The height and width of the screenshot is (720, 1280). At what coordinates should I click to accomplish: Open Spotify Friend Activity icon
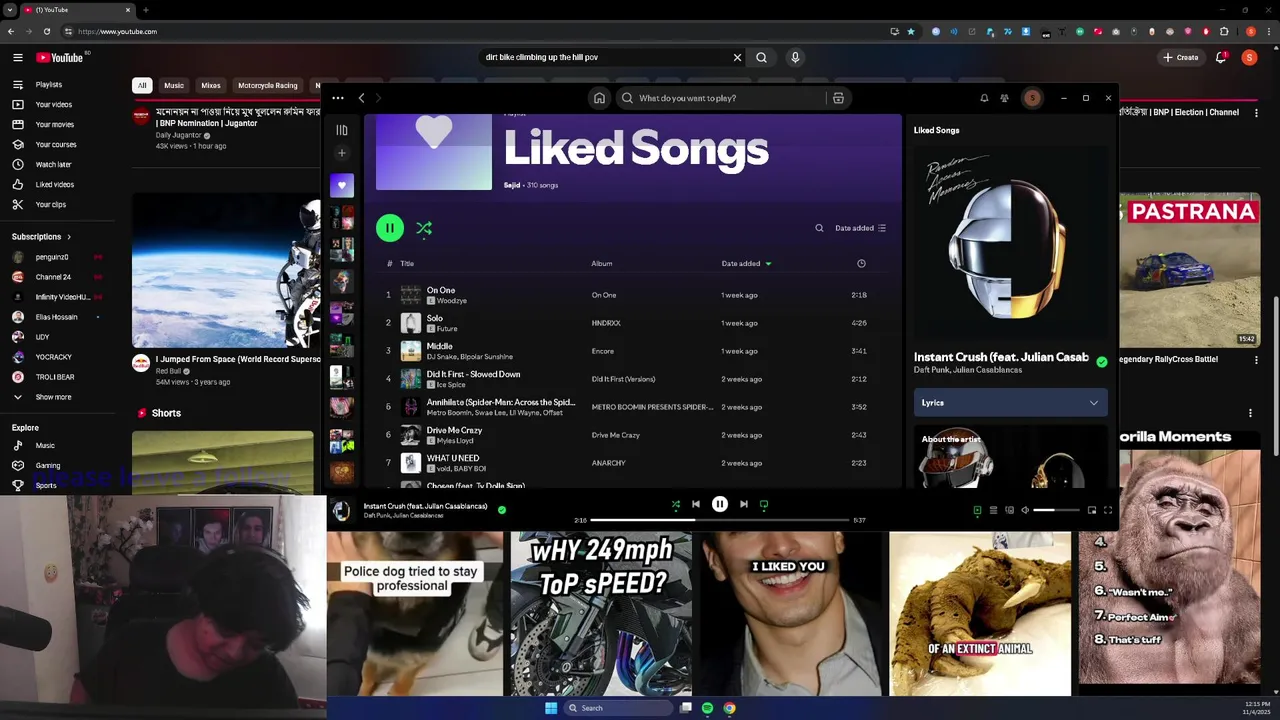(1004, 98)
